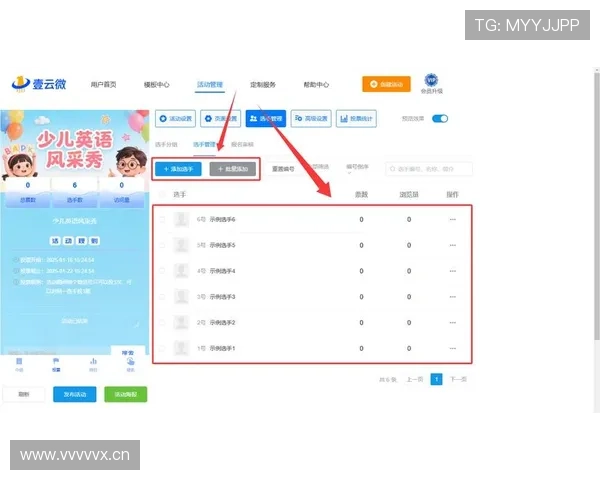Viewport: 600px width, 480px height.
Task: Expand the 编号倒序 sort dropdown
Action: click(357, 168)
